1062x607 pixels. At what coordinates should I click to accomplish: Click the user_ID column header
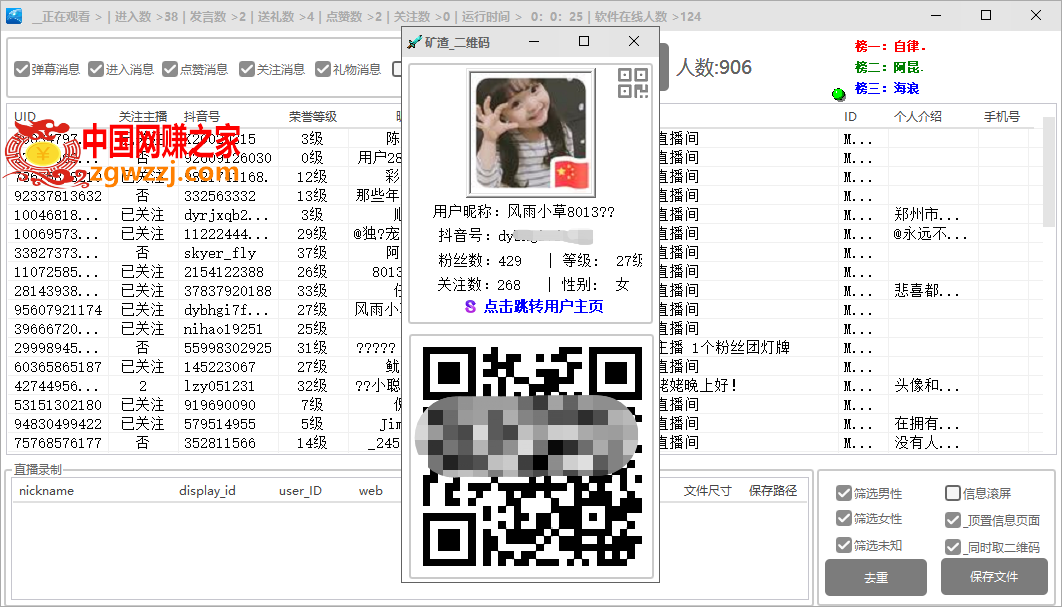tap(300, 490)
